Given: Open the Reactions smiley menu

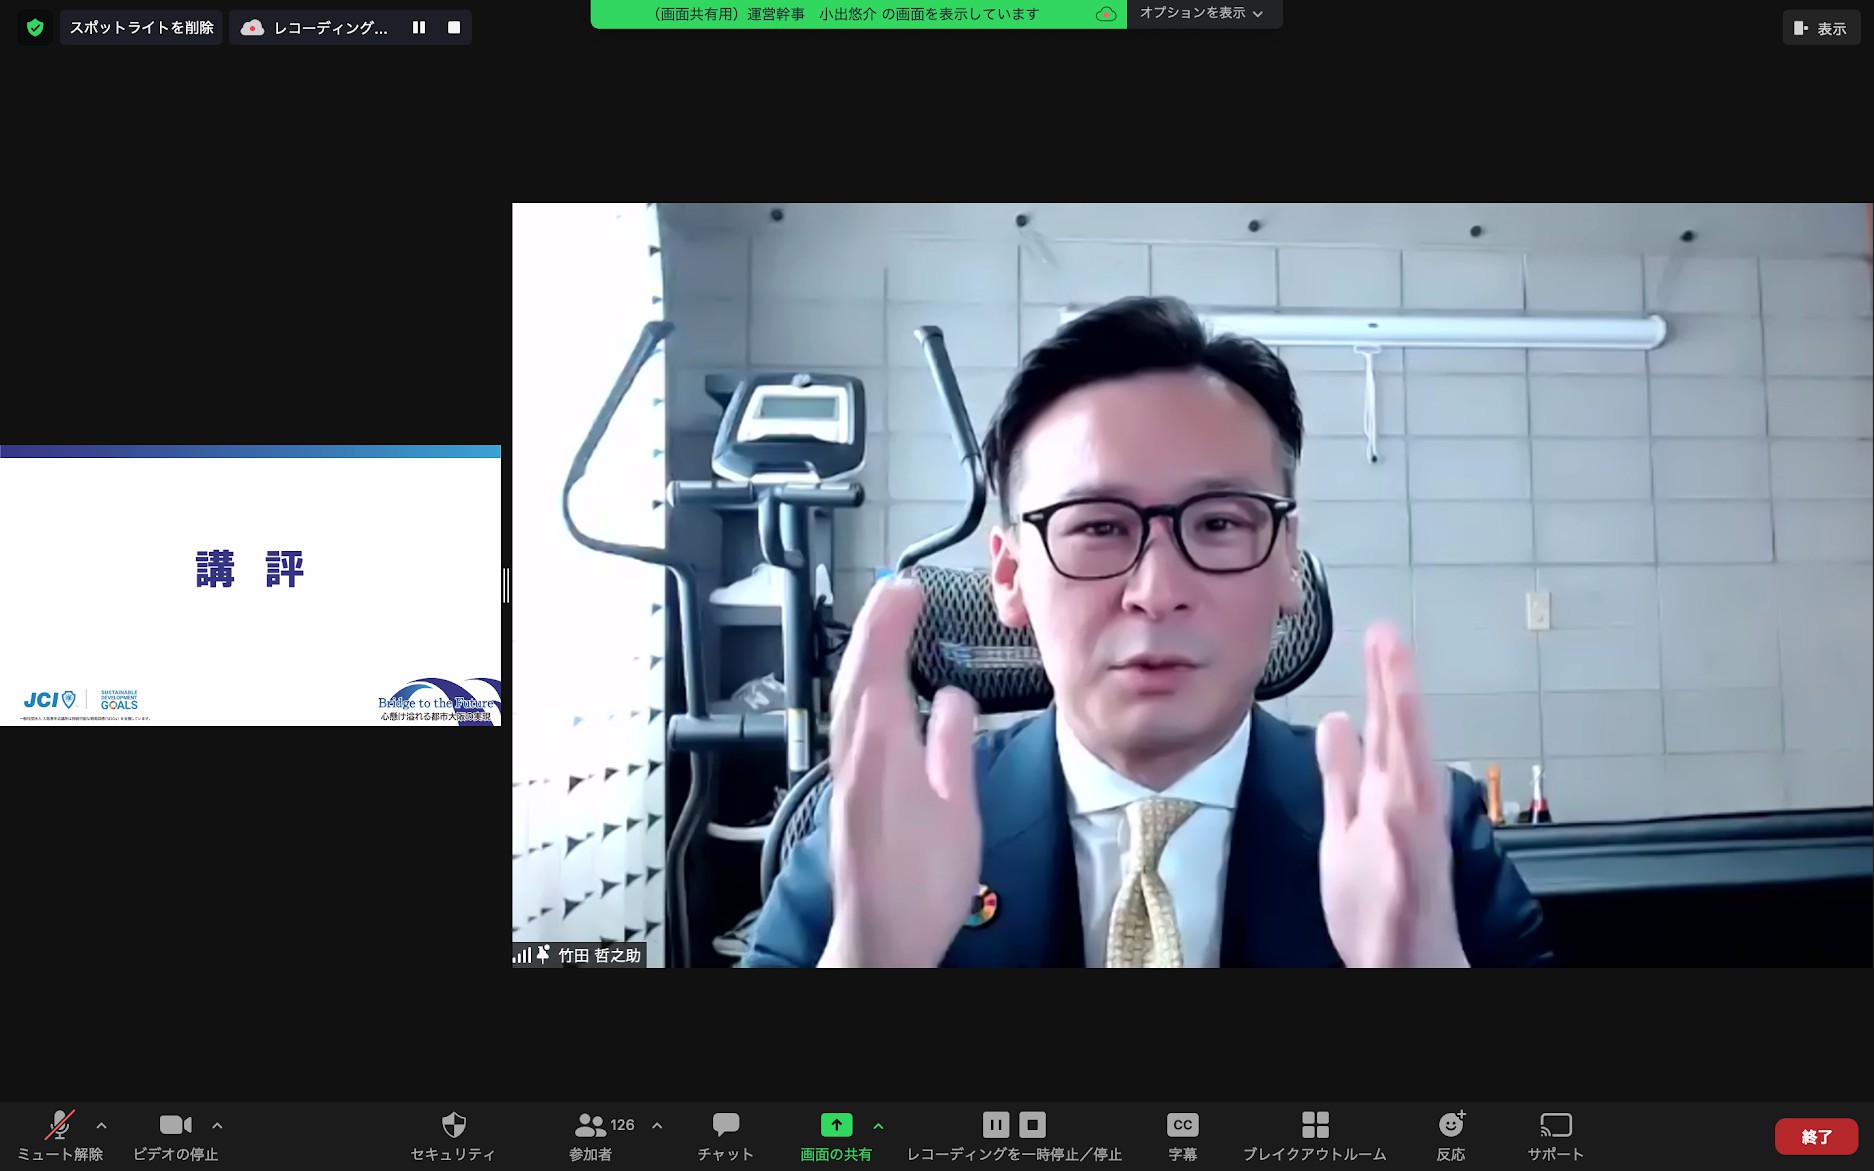Looking at the screenshot, I should pos(1450,1136).
